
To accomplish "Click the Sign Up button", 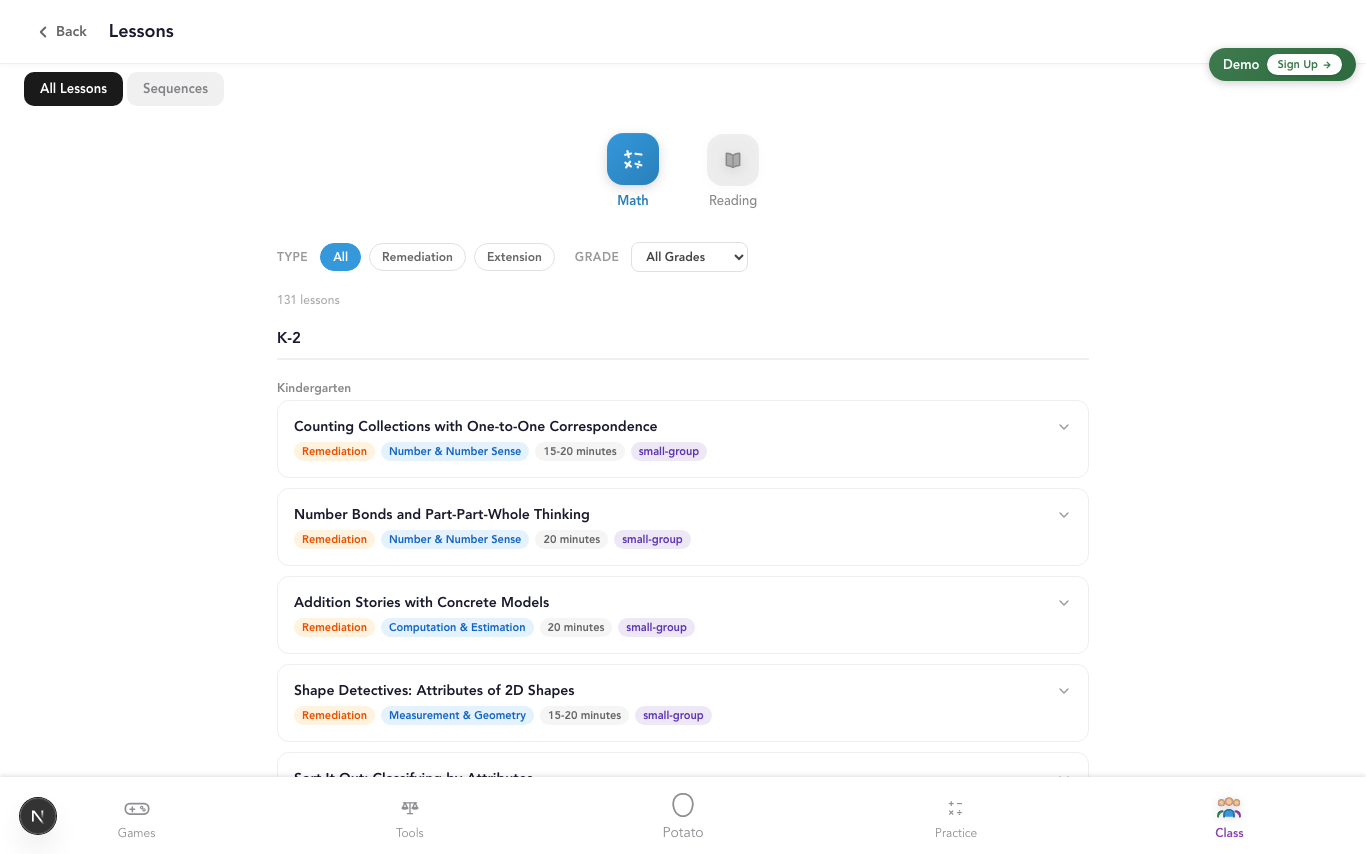I will pyautogui.click(x=1305, y=64).
